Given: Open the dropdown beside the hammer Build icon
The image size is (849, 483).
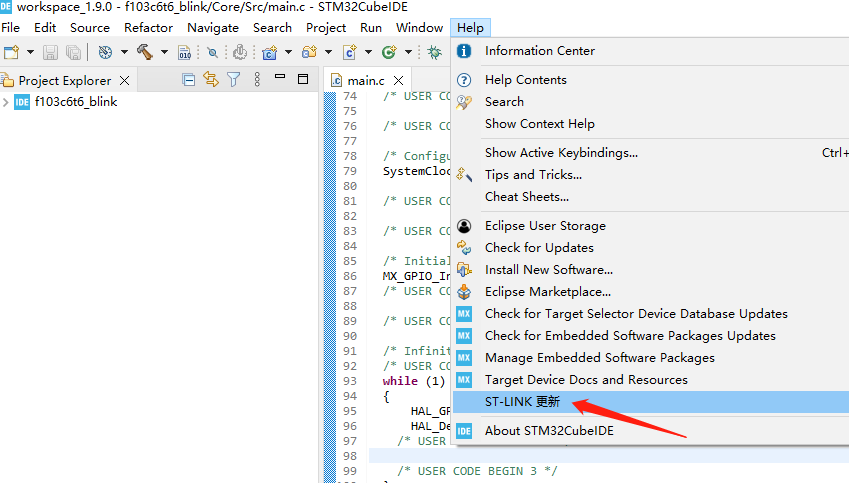Looking at the screenshot, I should coord(164,53).
